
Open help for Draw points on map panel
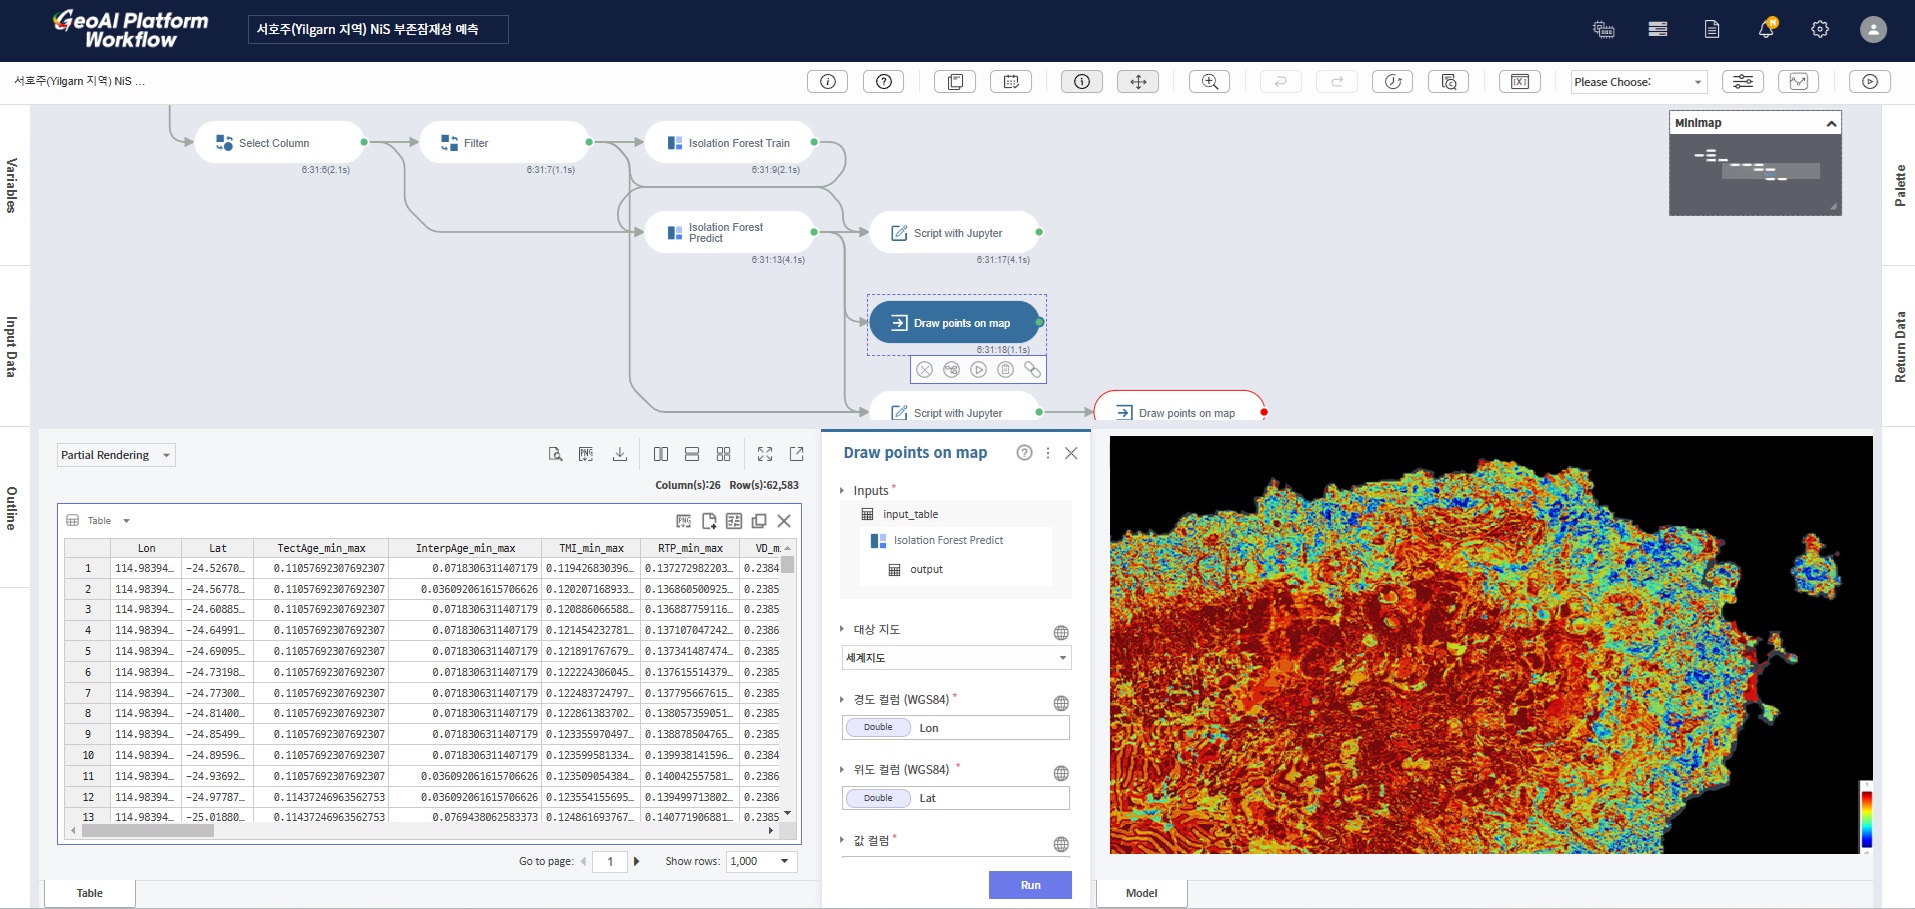(1024, 453)
